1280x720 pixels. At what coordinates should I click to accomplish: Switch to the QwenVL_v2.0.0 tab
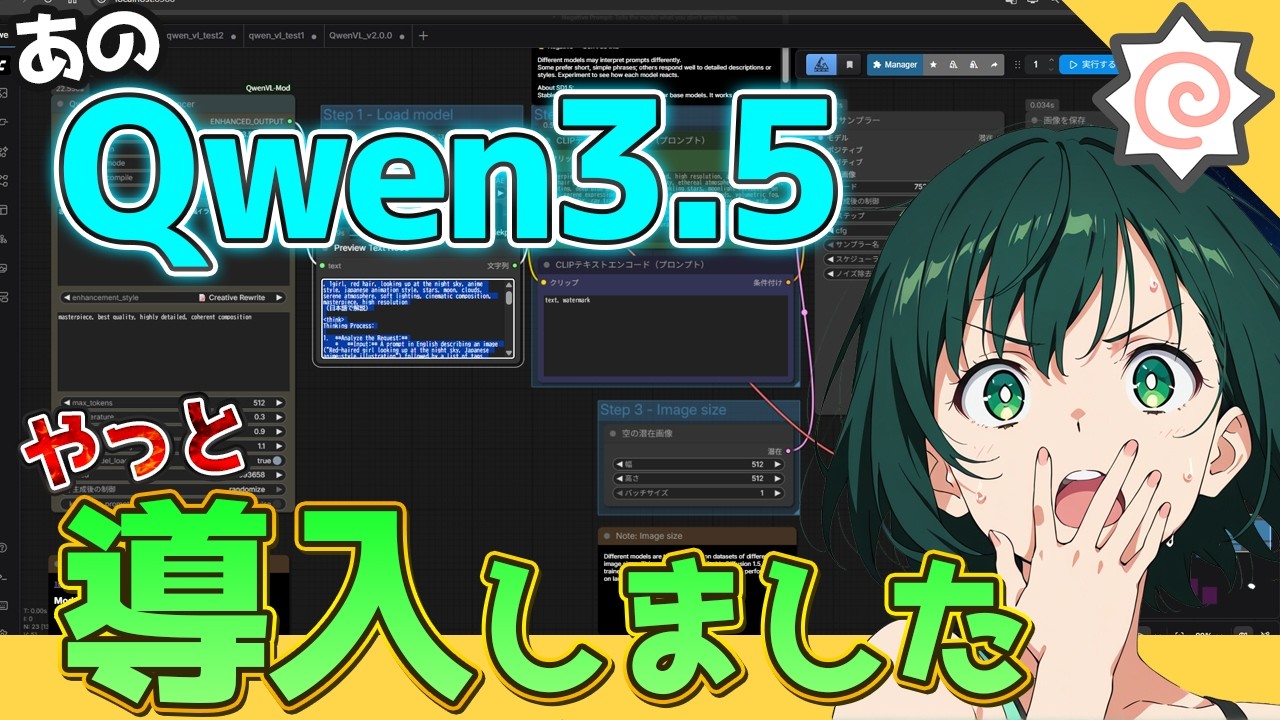tap(362, 35)
